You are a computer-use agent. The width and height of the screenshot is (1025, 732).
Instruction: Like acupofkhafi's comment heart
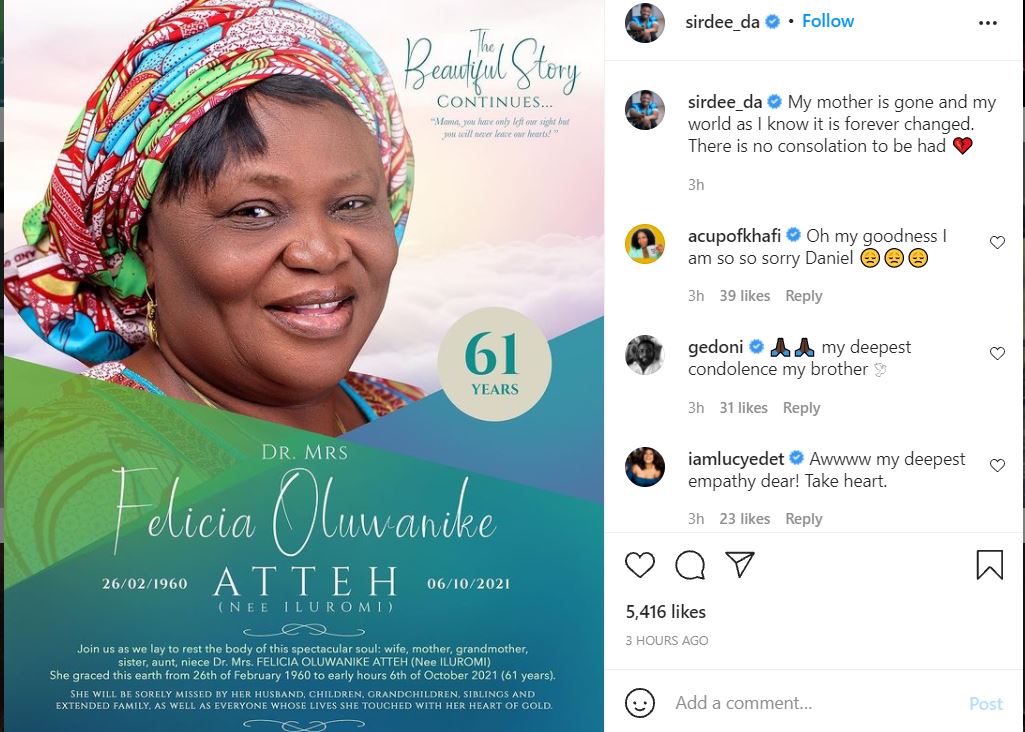coord(997,242)
